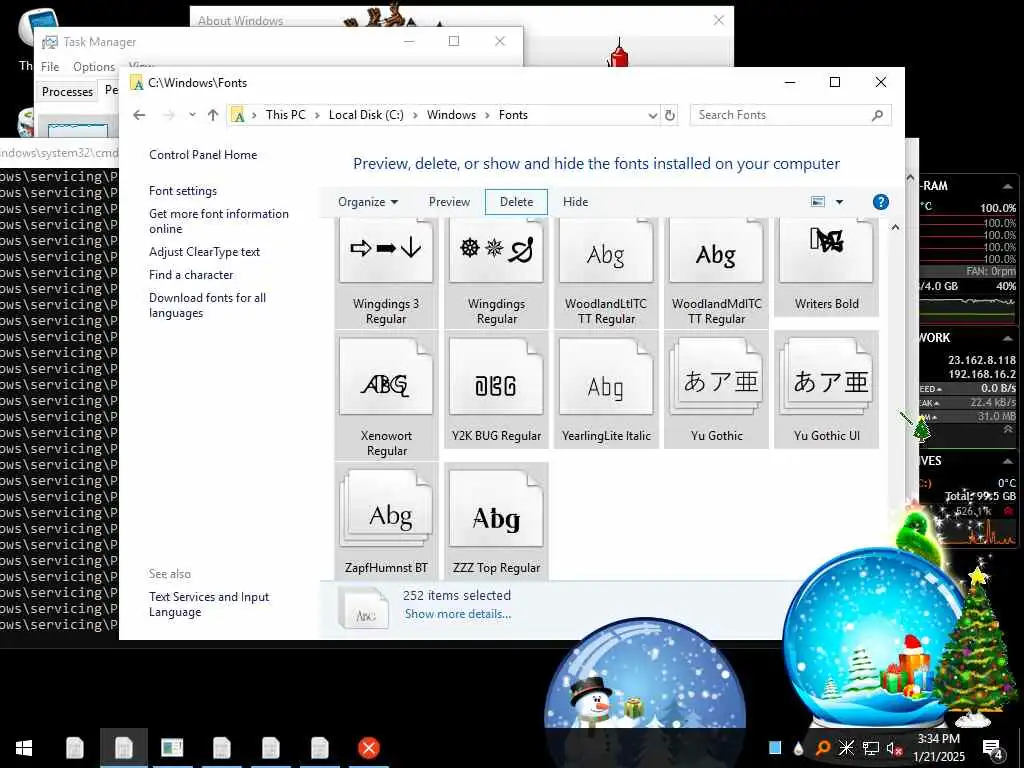Select the Yu Gothic UI font icon
This screenshot has height=768, width=1024.
[826, 390]
